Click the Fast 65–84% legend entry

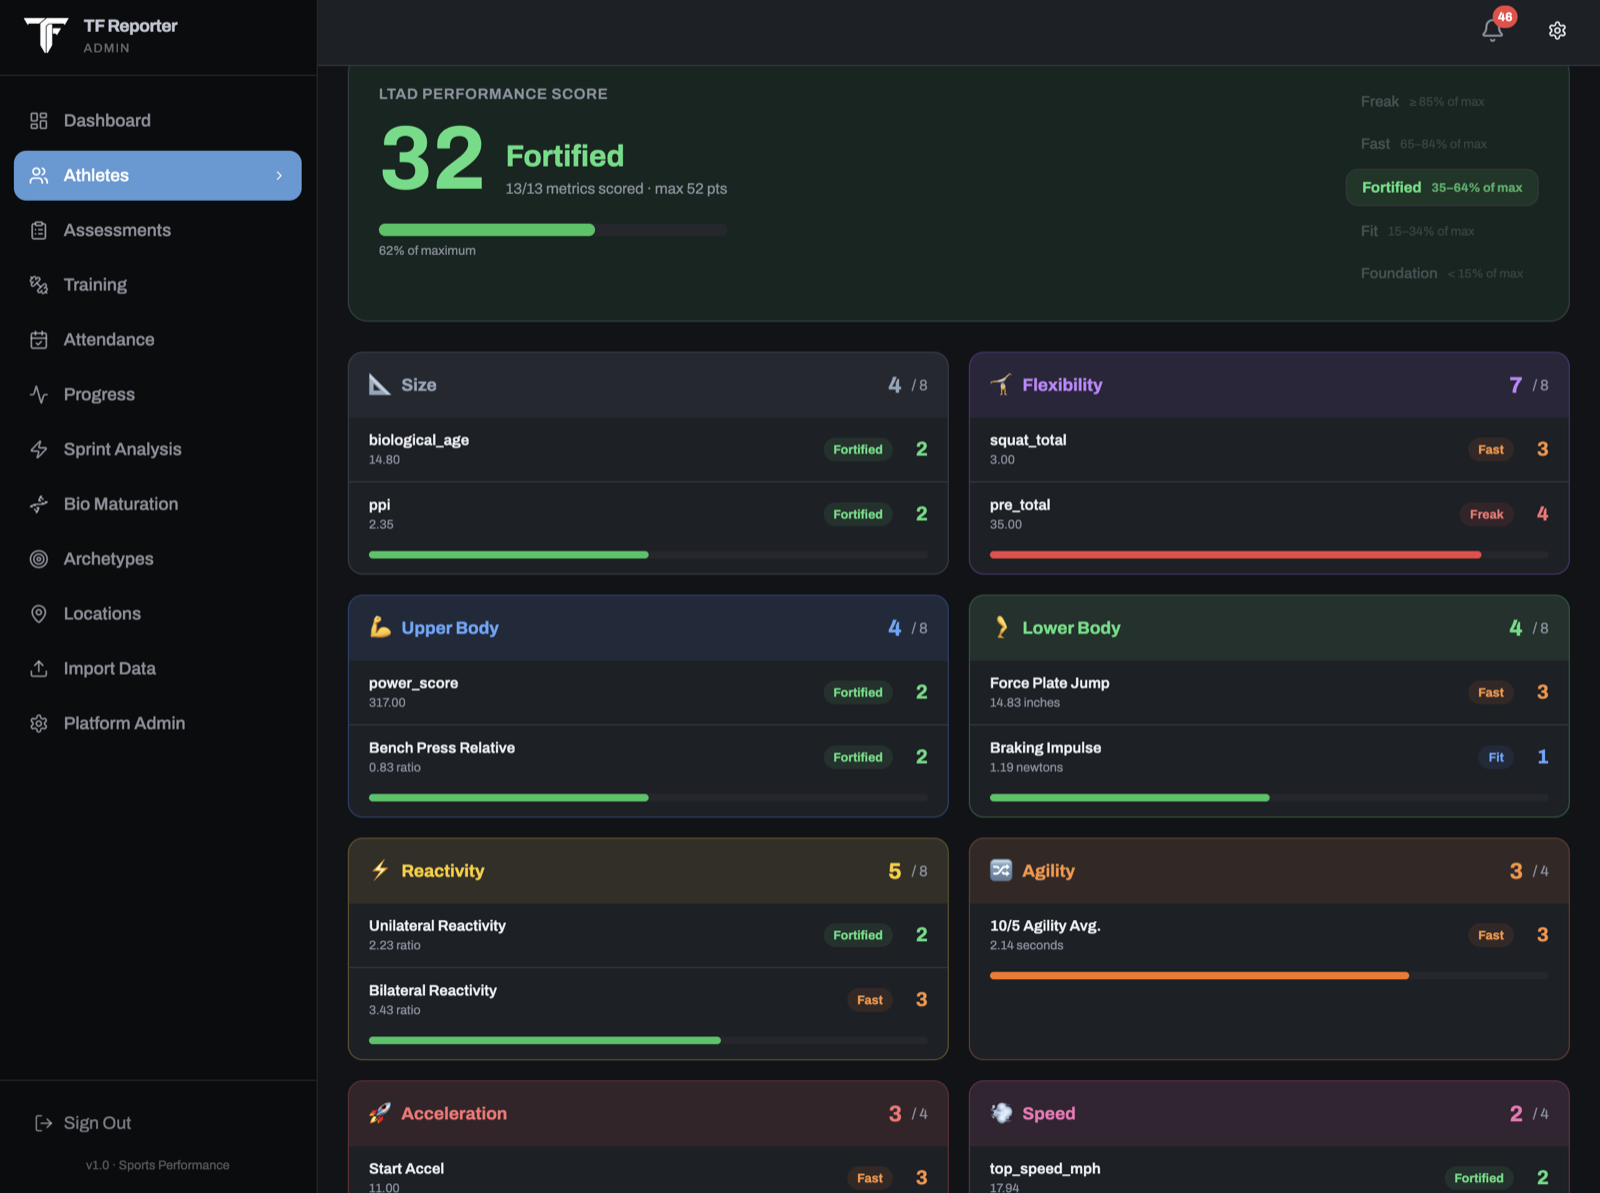coord(1423,144)
